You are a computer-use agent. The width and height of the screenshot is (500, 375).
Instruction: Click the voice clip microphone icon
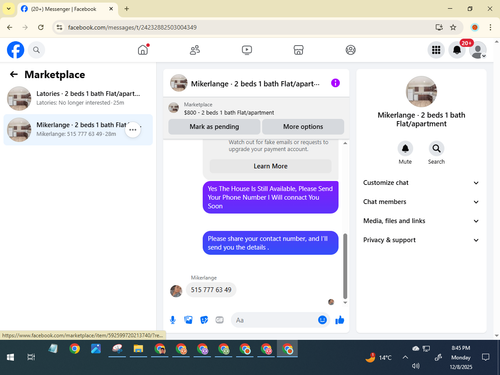[173, 320]
